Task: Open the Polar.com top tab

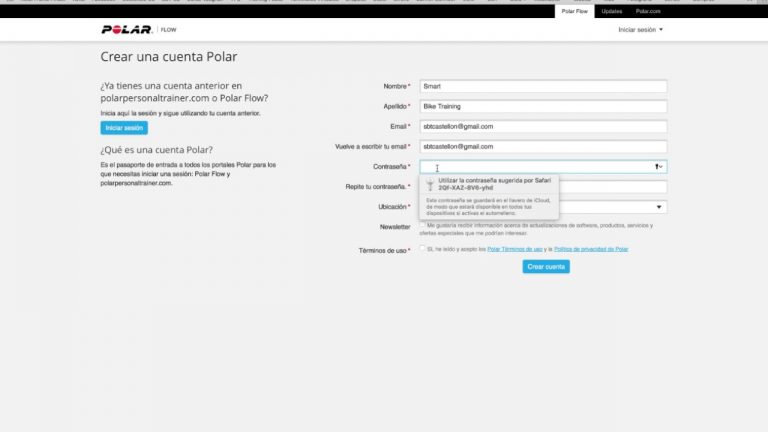Action: pos(648,11)
